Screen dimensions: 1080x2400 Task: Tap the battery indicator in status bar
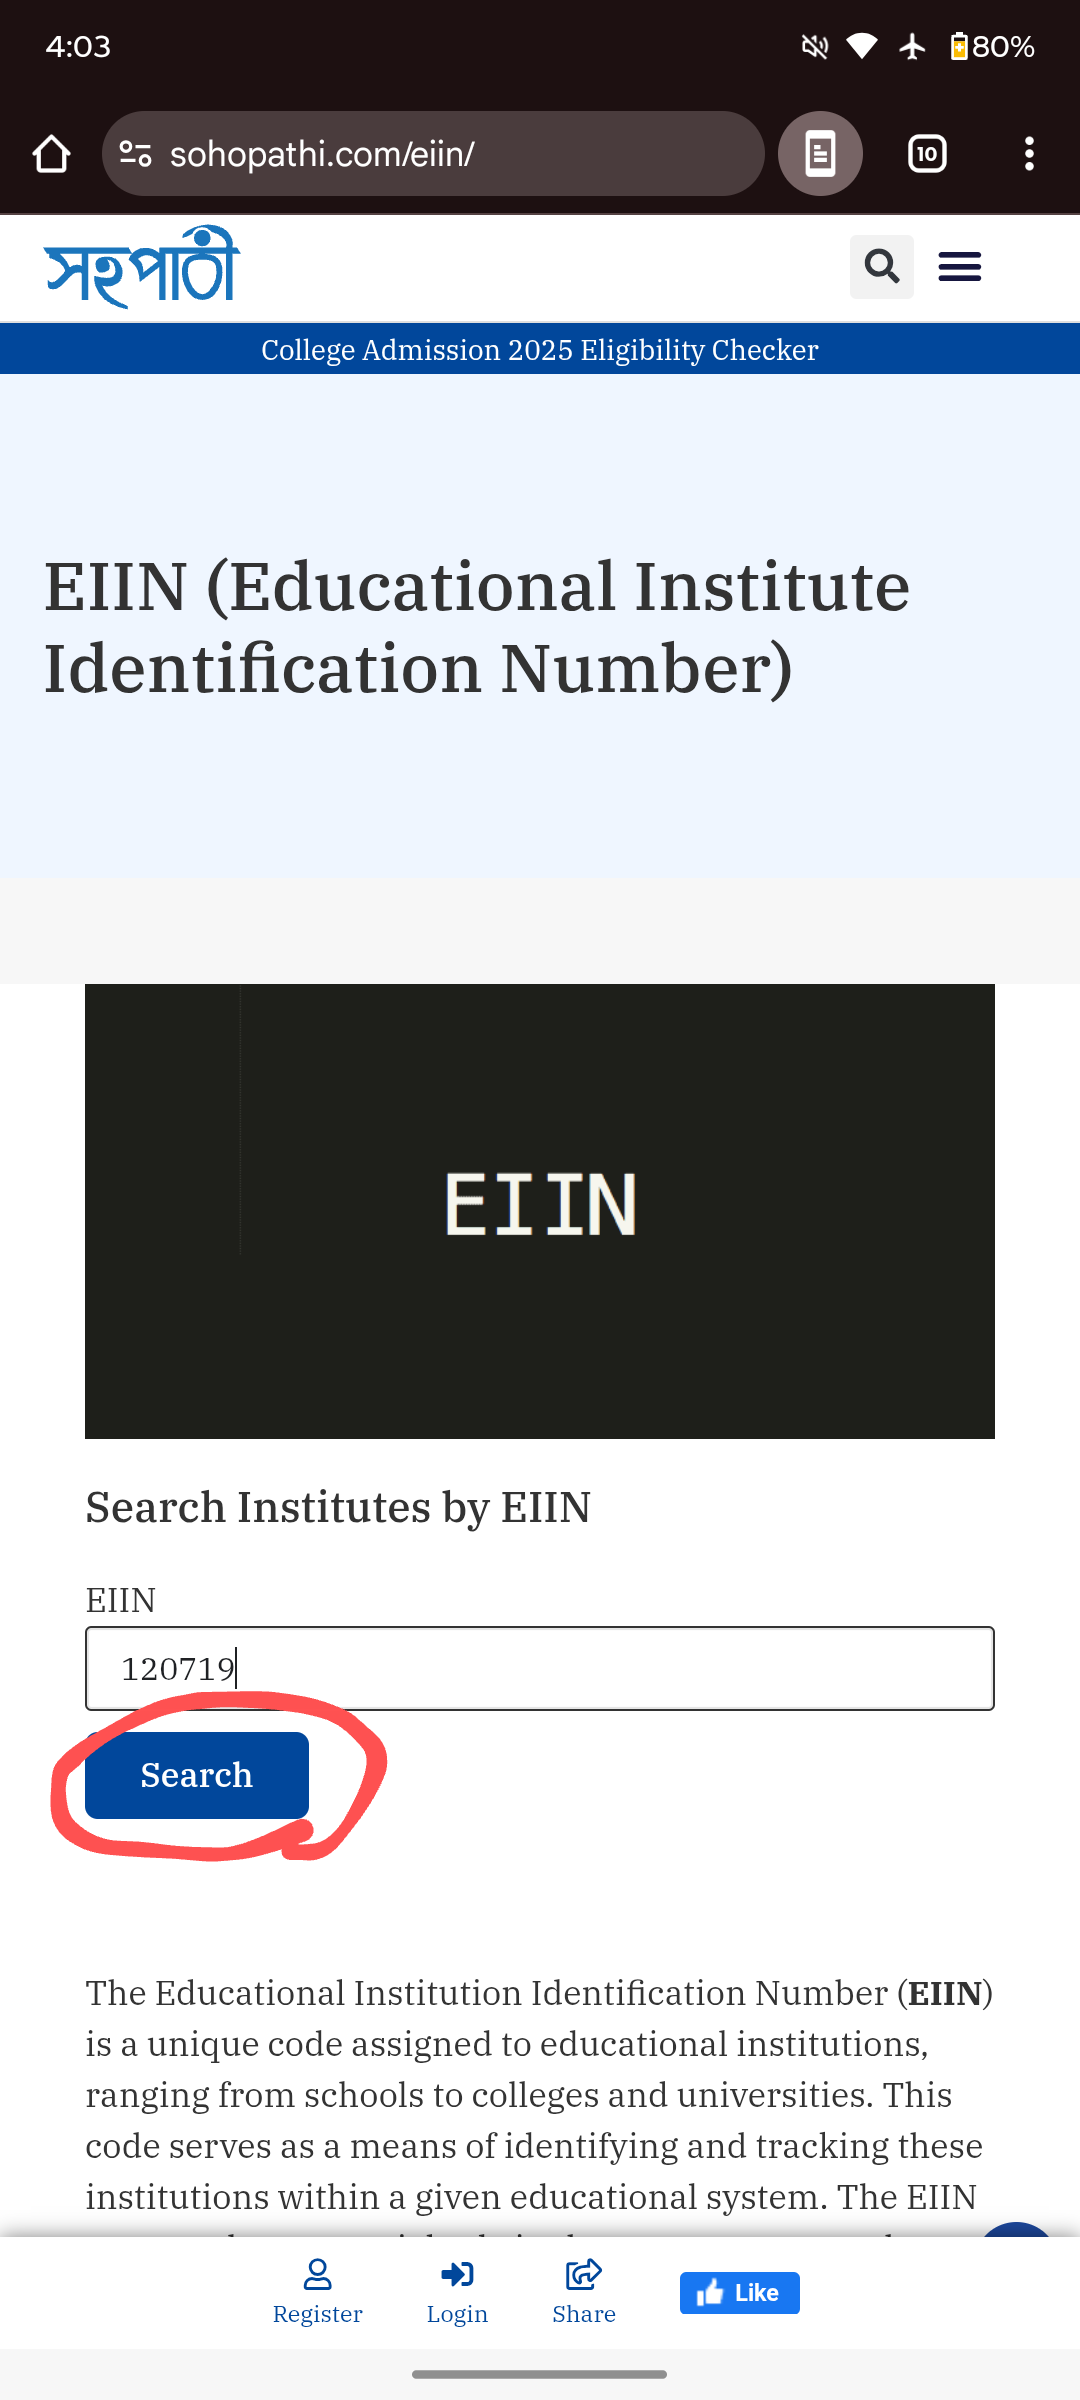[x=958, y=47]
